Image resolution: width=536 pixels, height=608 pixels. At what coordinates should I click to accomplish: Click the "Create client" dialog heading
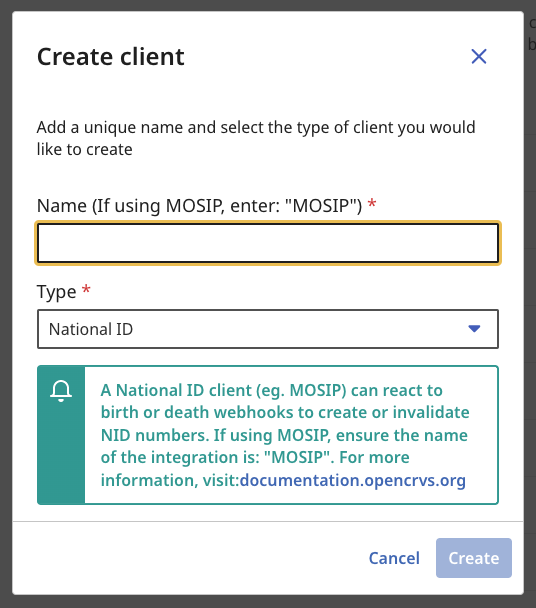pyautogui.click(x=111, y=57)
